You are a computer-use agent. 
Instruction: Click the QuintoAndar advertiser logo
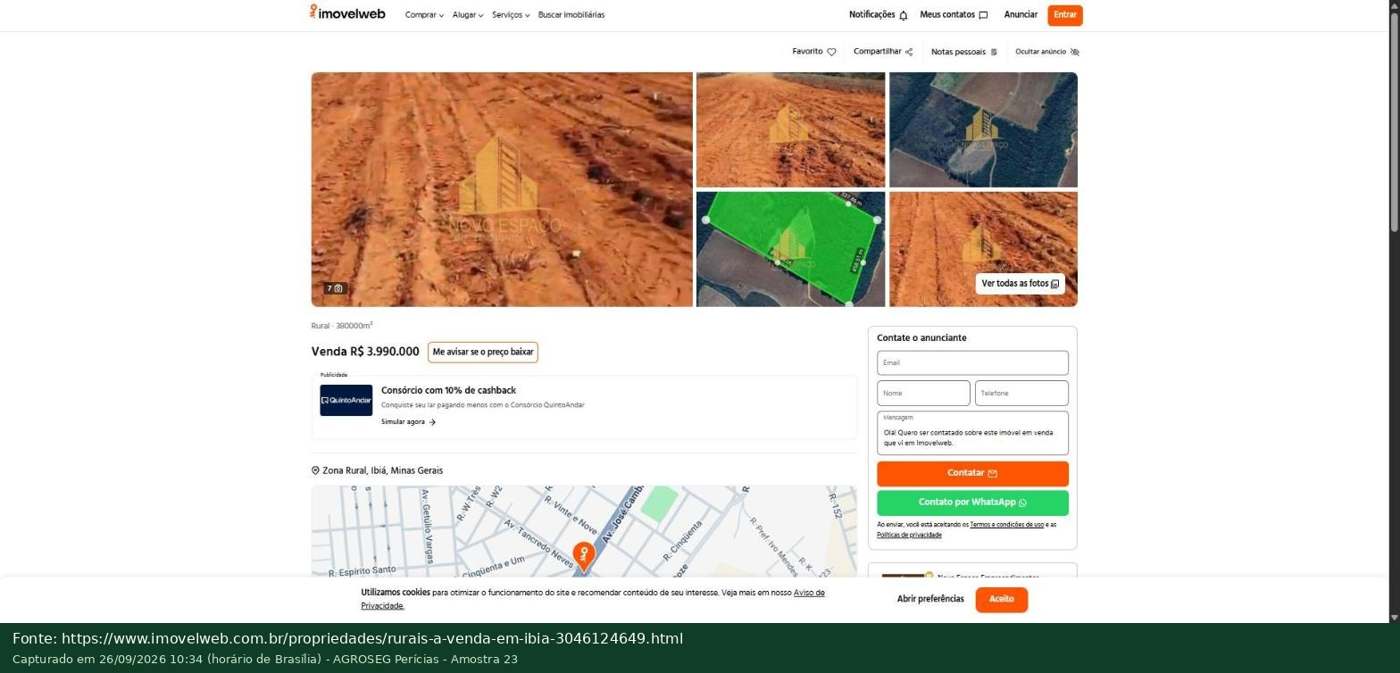point(346,400)
